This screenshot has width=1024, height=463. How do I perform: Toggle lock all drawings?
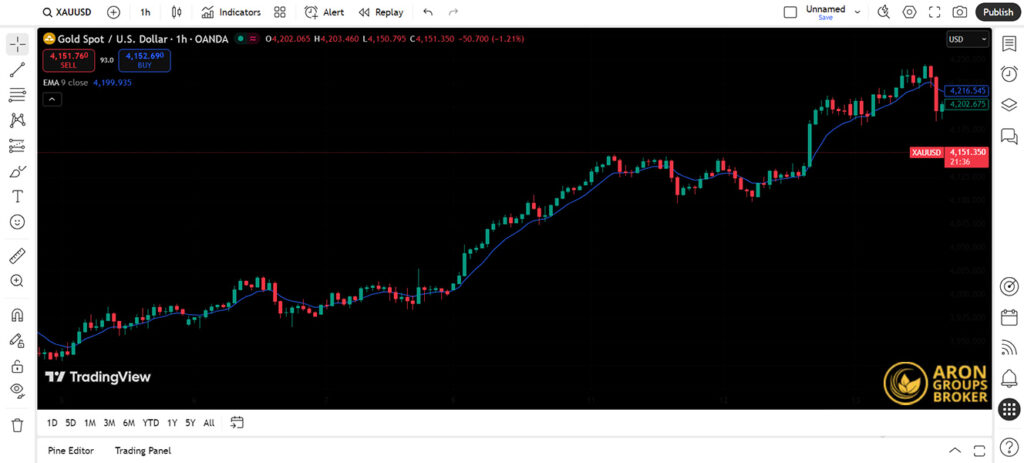click(17, 366)
